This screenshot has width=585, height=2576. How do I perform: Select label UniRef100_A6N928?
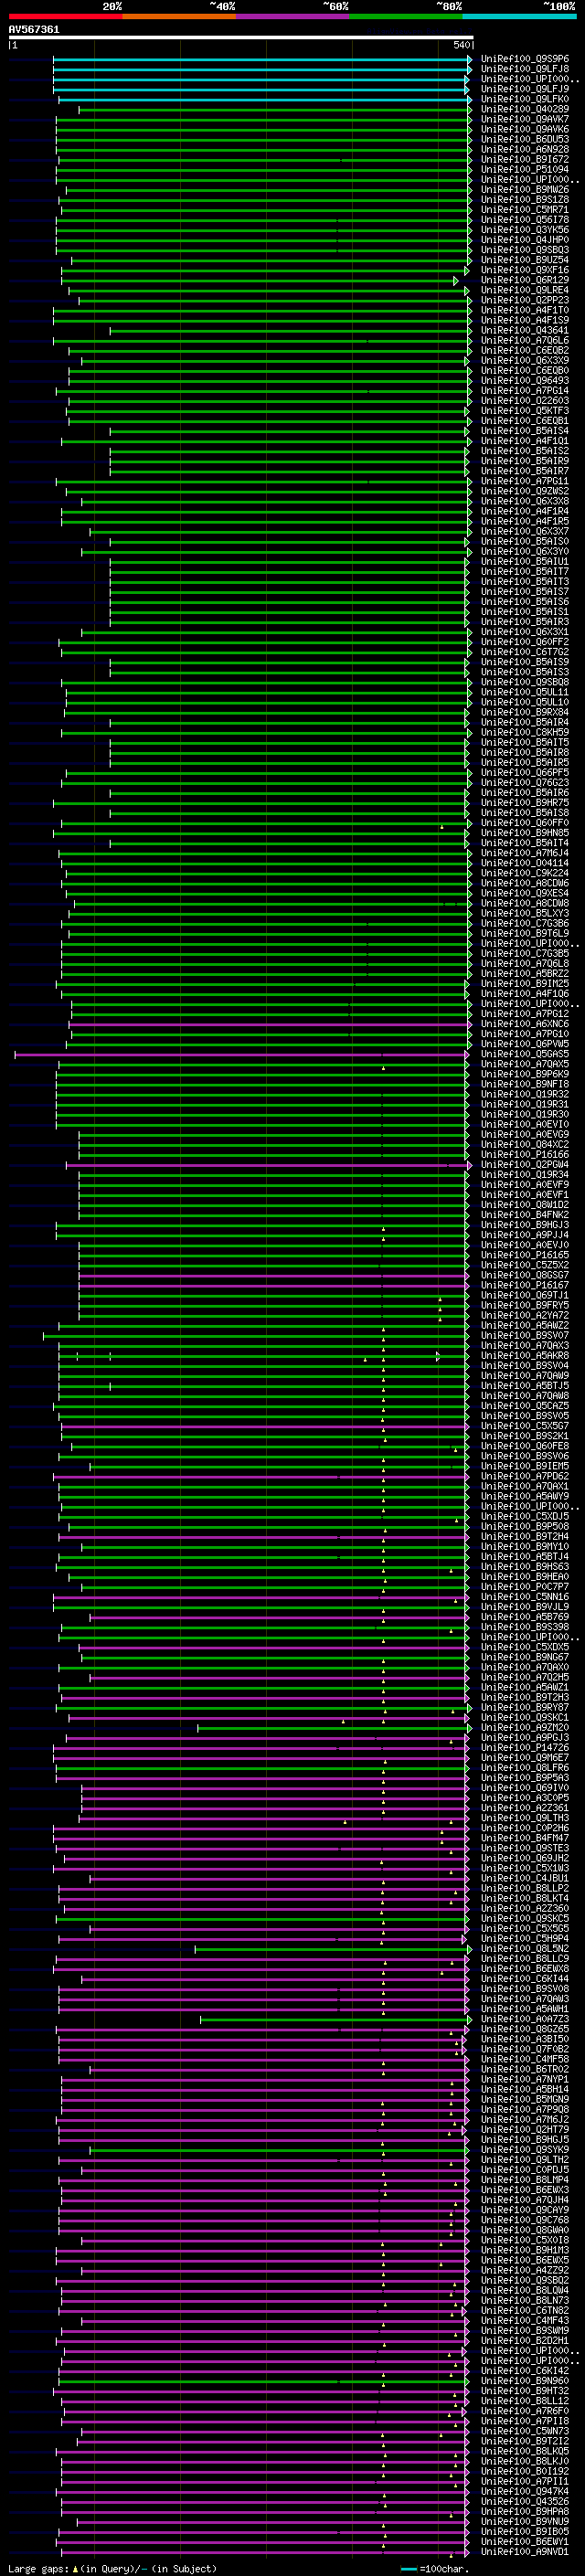pos(525,149)
